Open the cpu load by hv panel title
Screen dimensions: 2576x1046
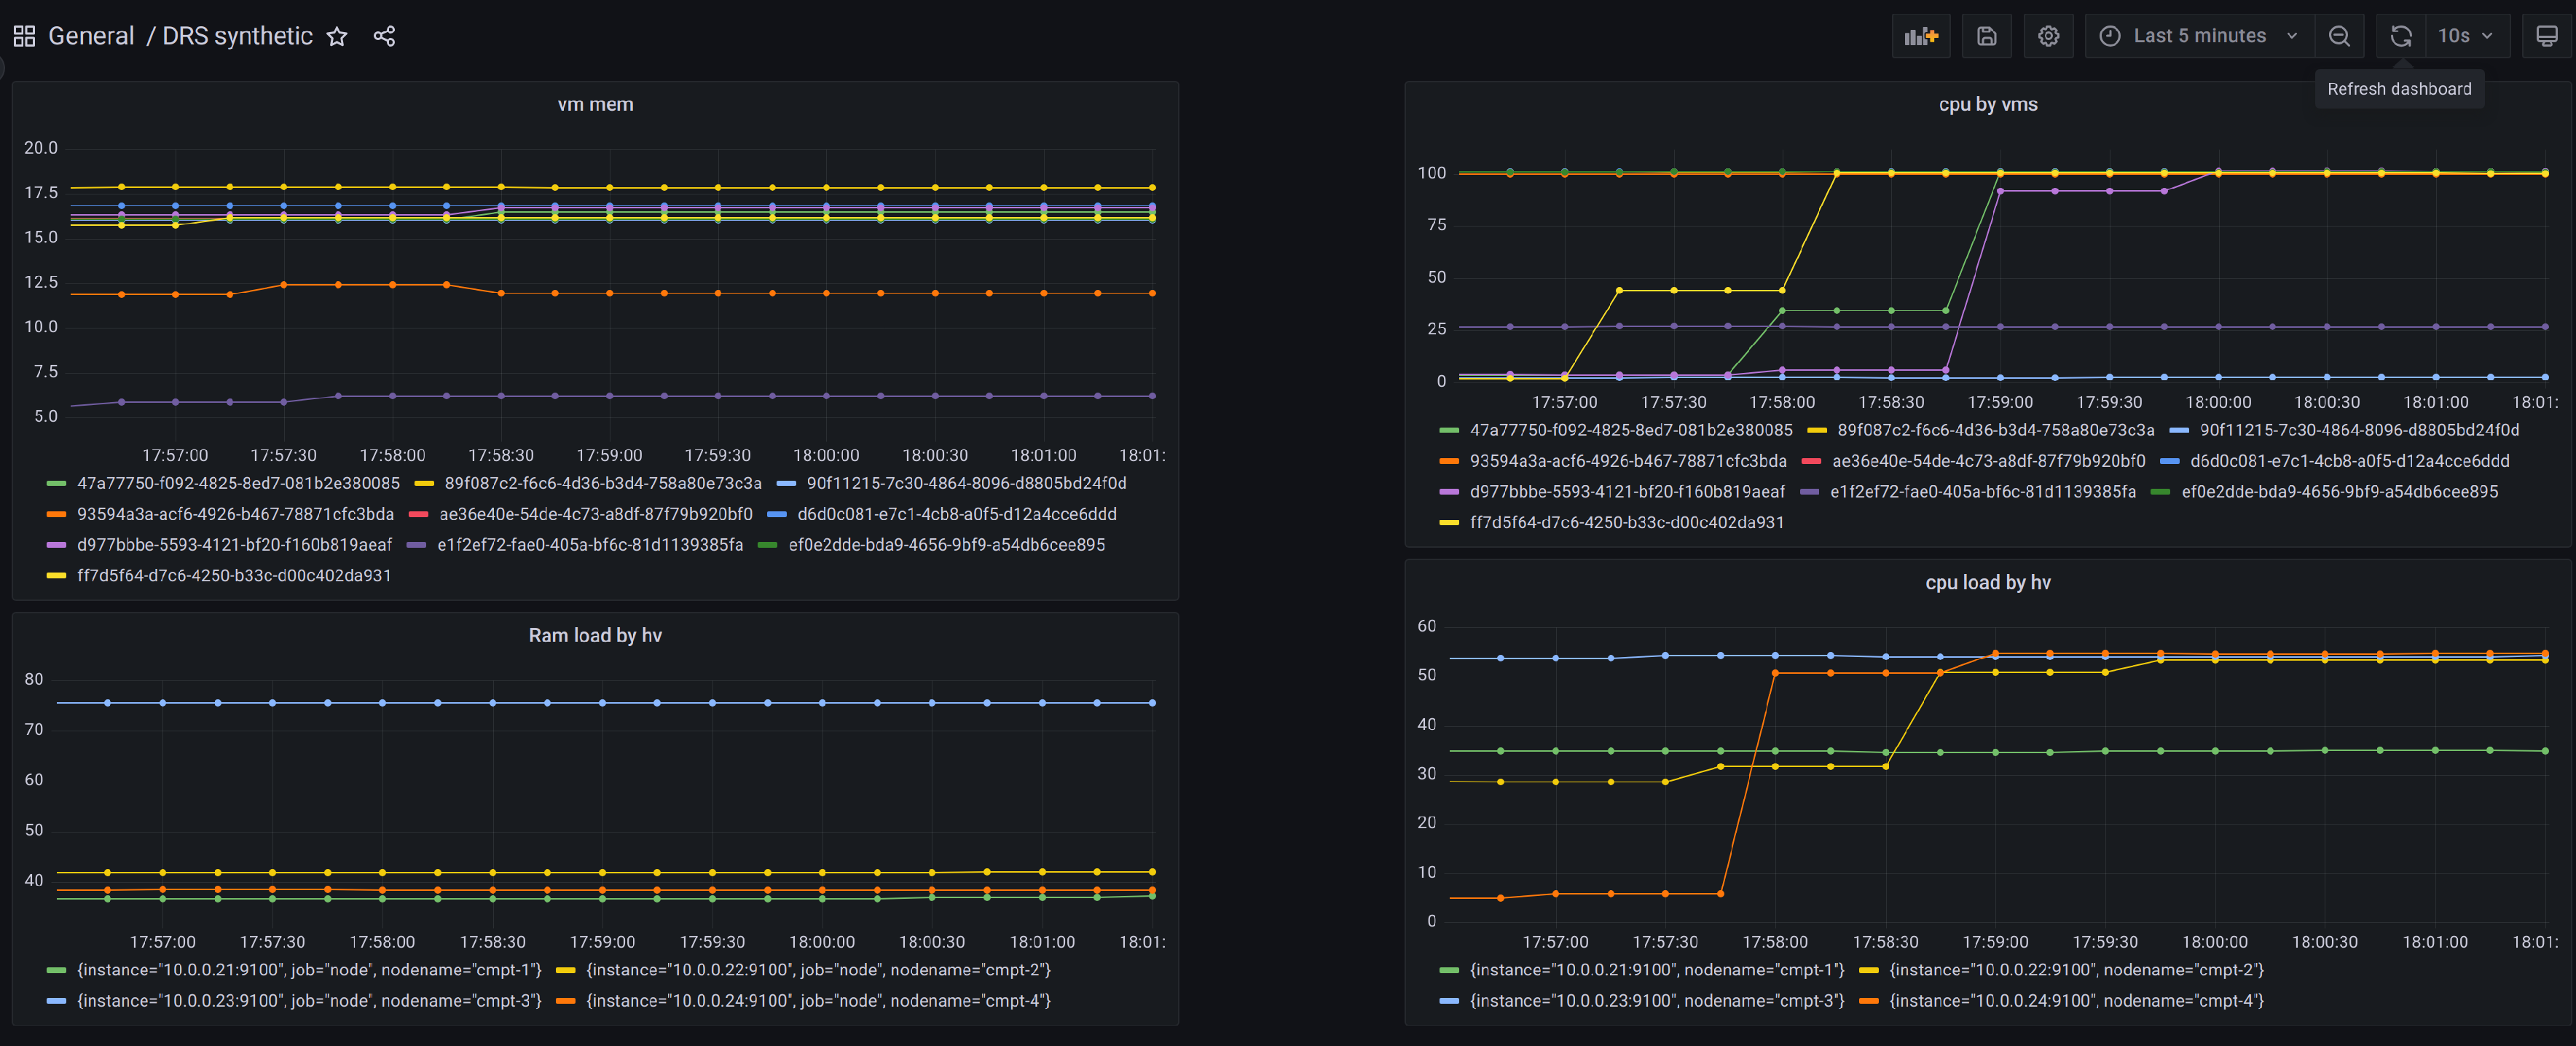tap(1987, 582)
